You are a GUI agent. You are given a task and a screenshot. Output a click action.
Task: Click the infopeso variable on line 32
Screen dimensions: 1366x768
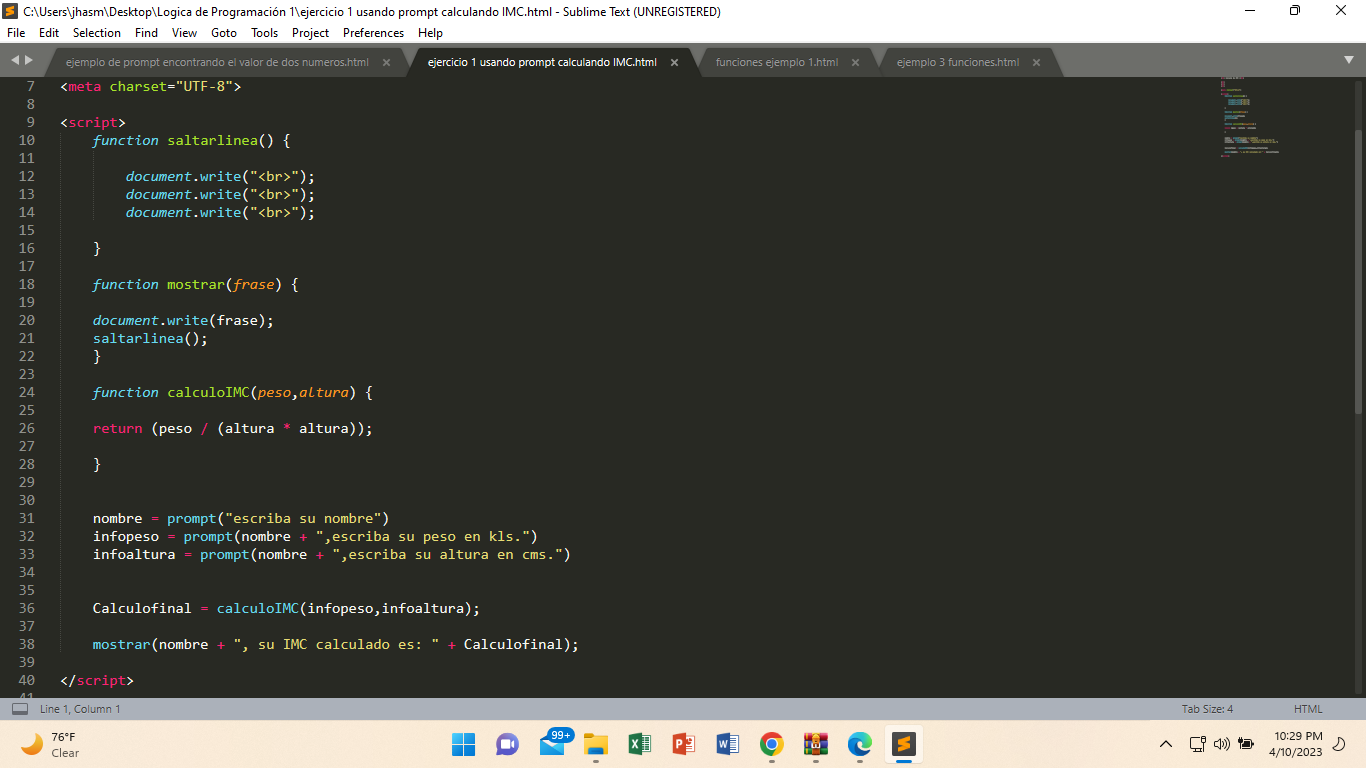[126, 536]
